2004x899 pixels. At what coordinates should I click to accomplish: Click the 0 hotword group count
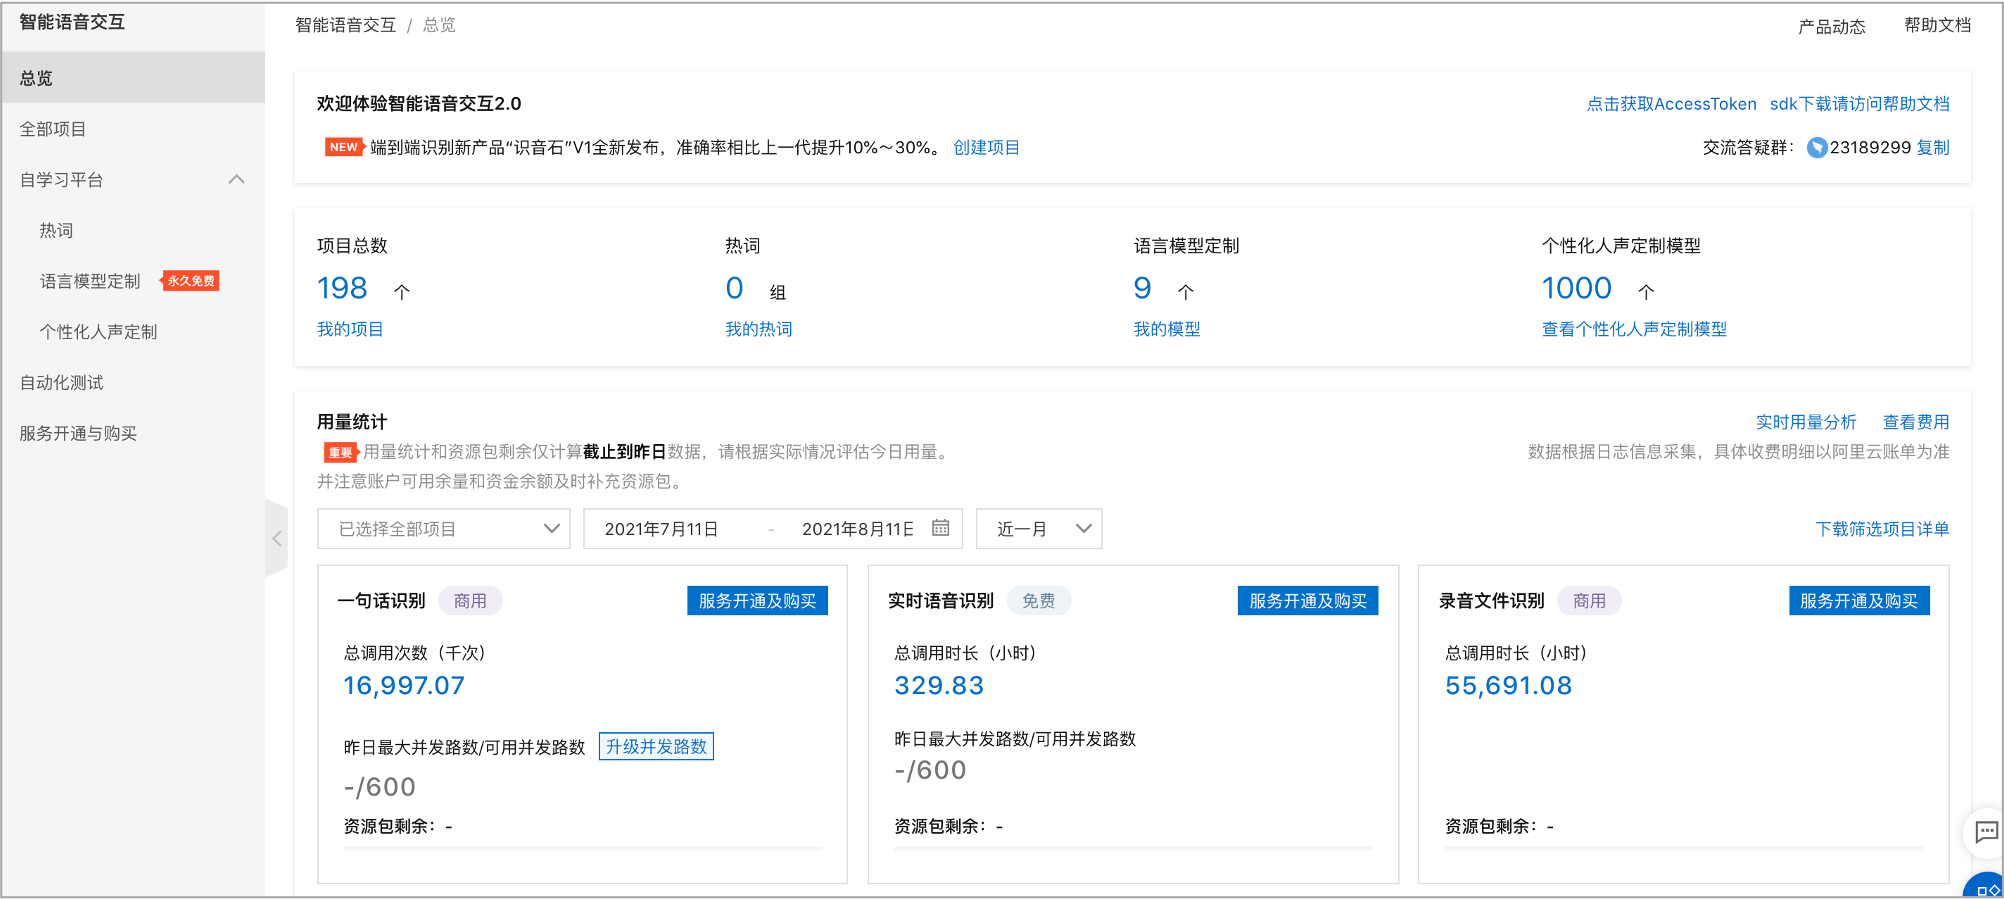click(735, 288)
